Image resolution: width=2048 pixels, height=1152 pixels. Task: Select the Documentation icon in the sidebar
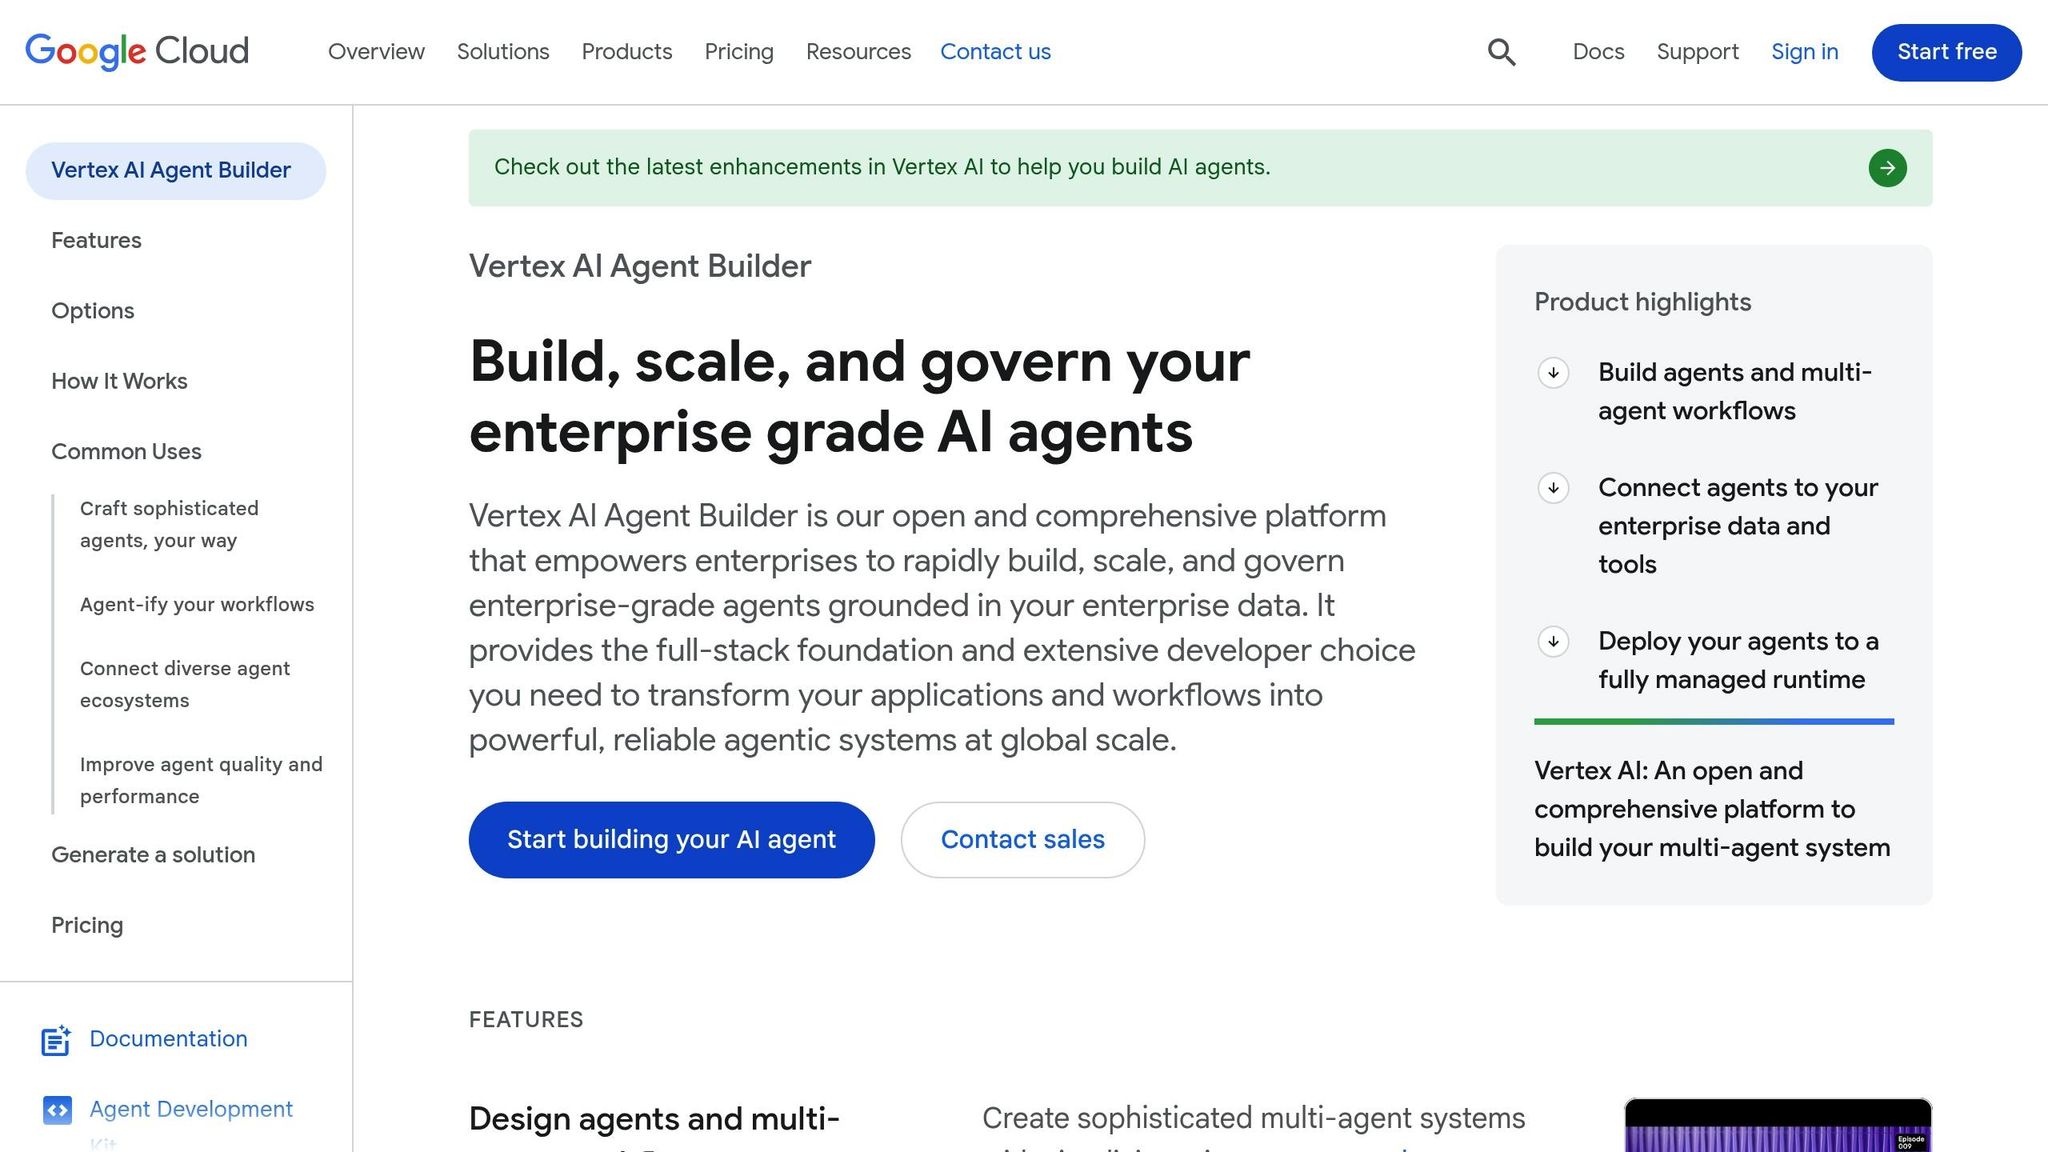click(57, 1040)
